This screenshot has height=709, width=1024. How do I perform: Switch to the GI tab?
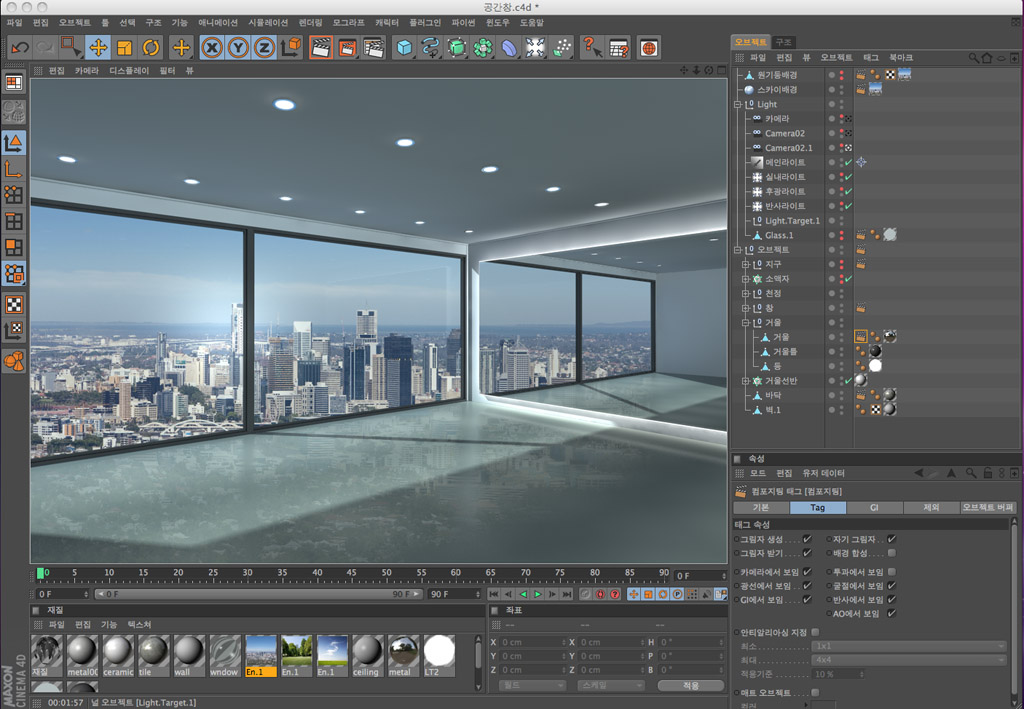pos(873,508)
